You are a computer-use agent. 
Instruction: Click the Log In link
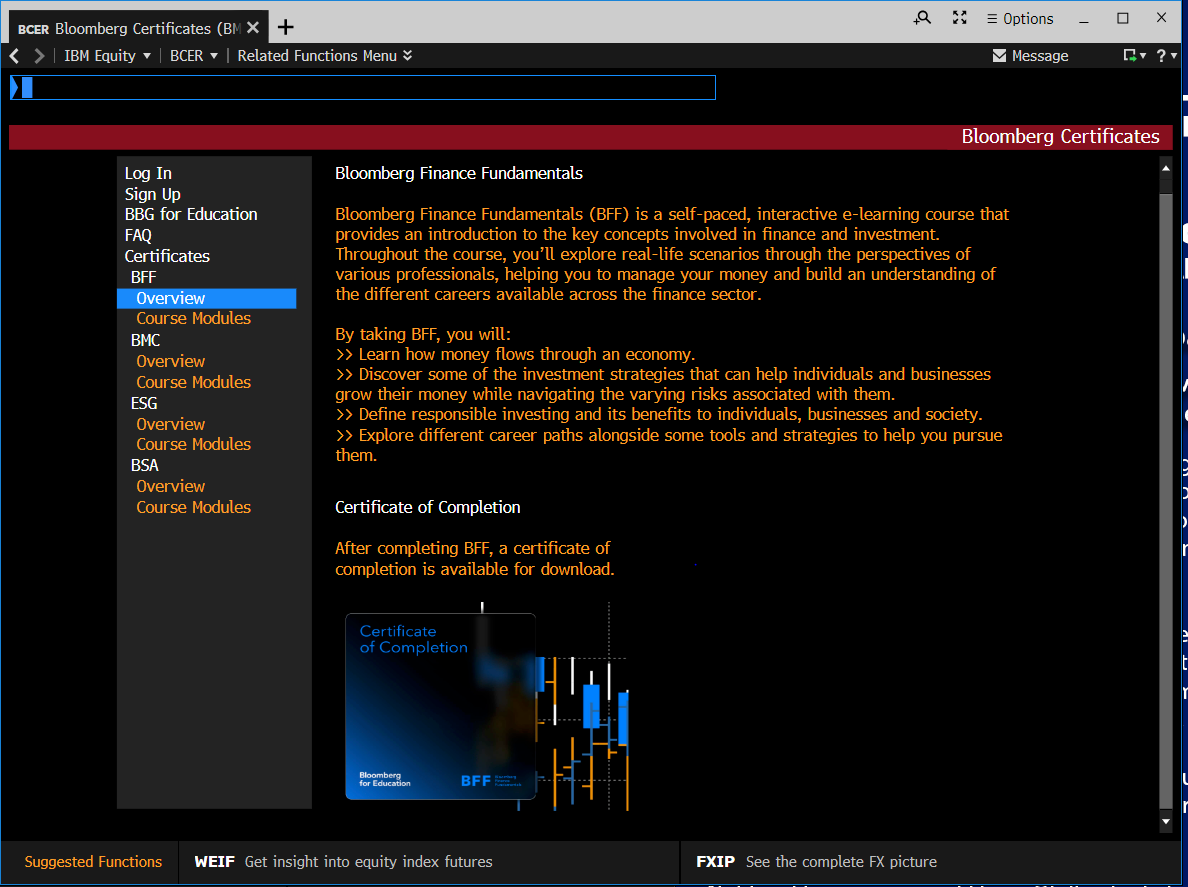[x=148, y=173]
